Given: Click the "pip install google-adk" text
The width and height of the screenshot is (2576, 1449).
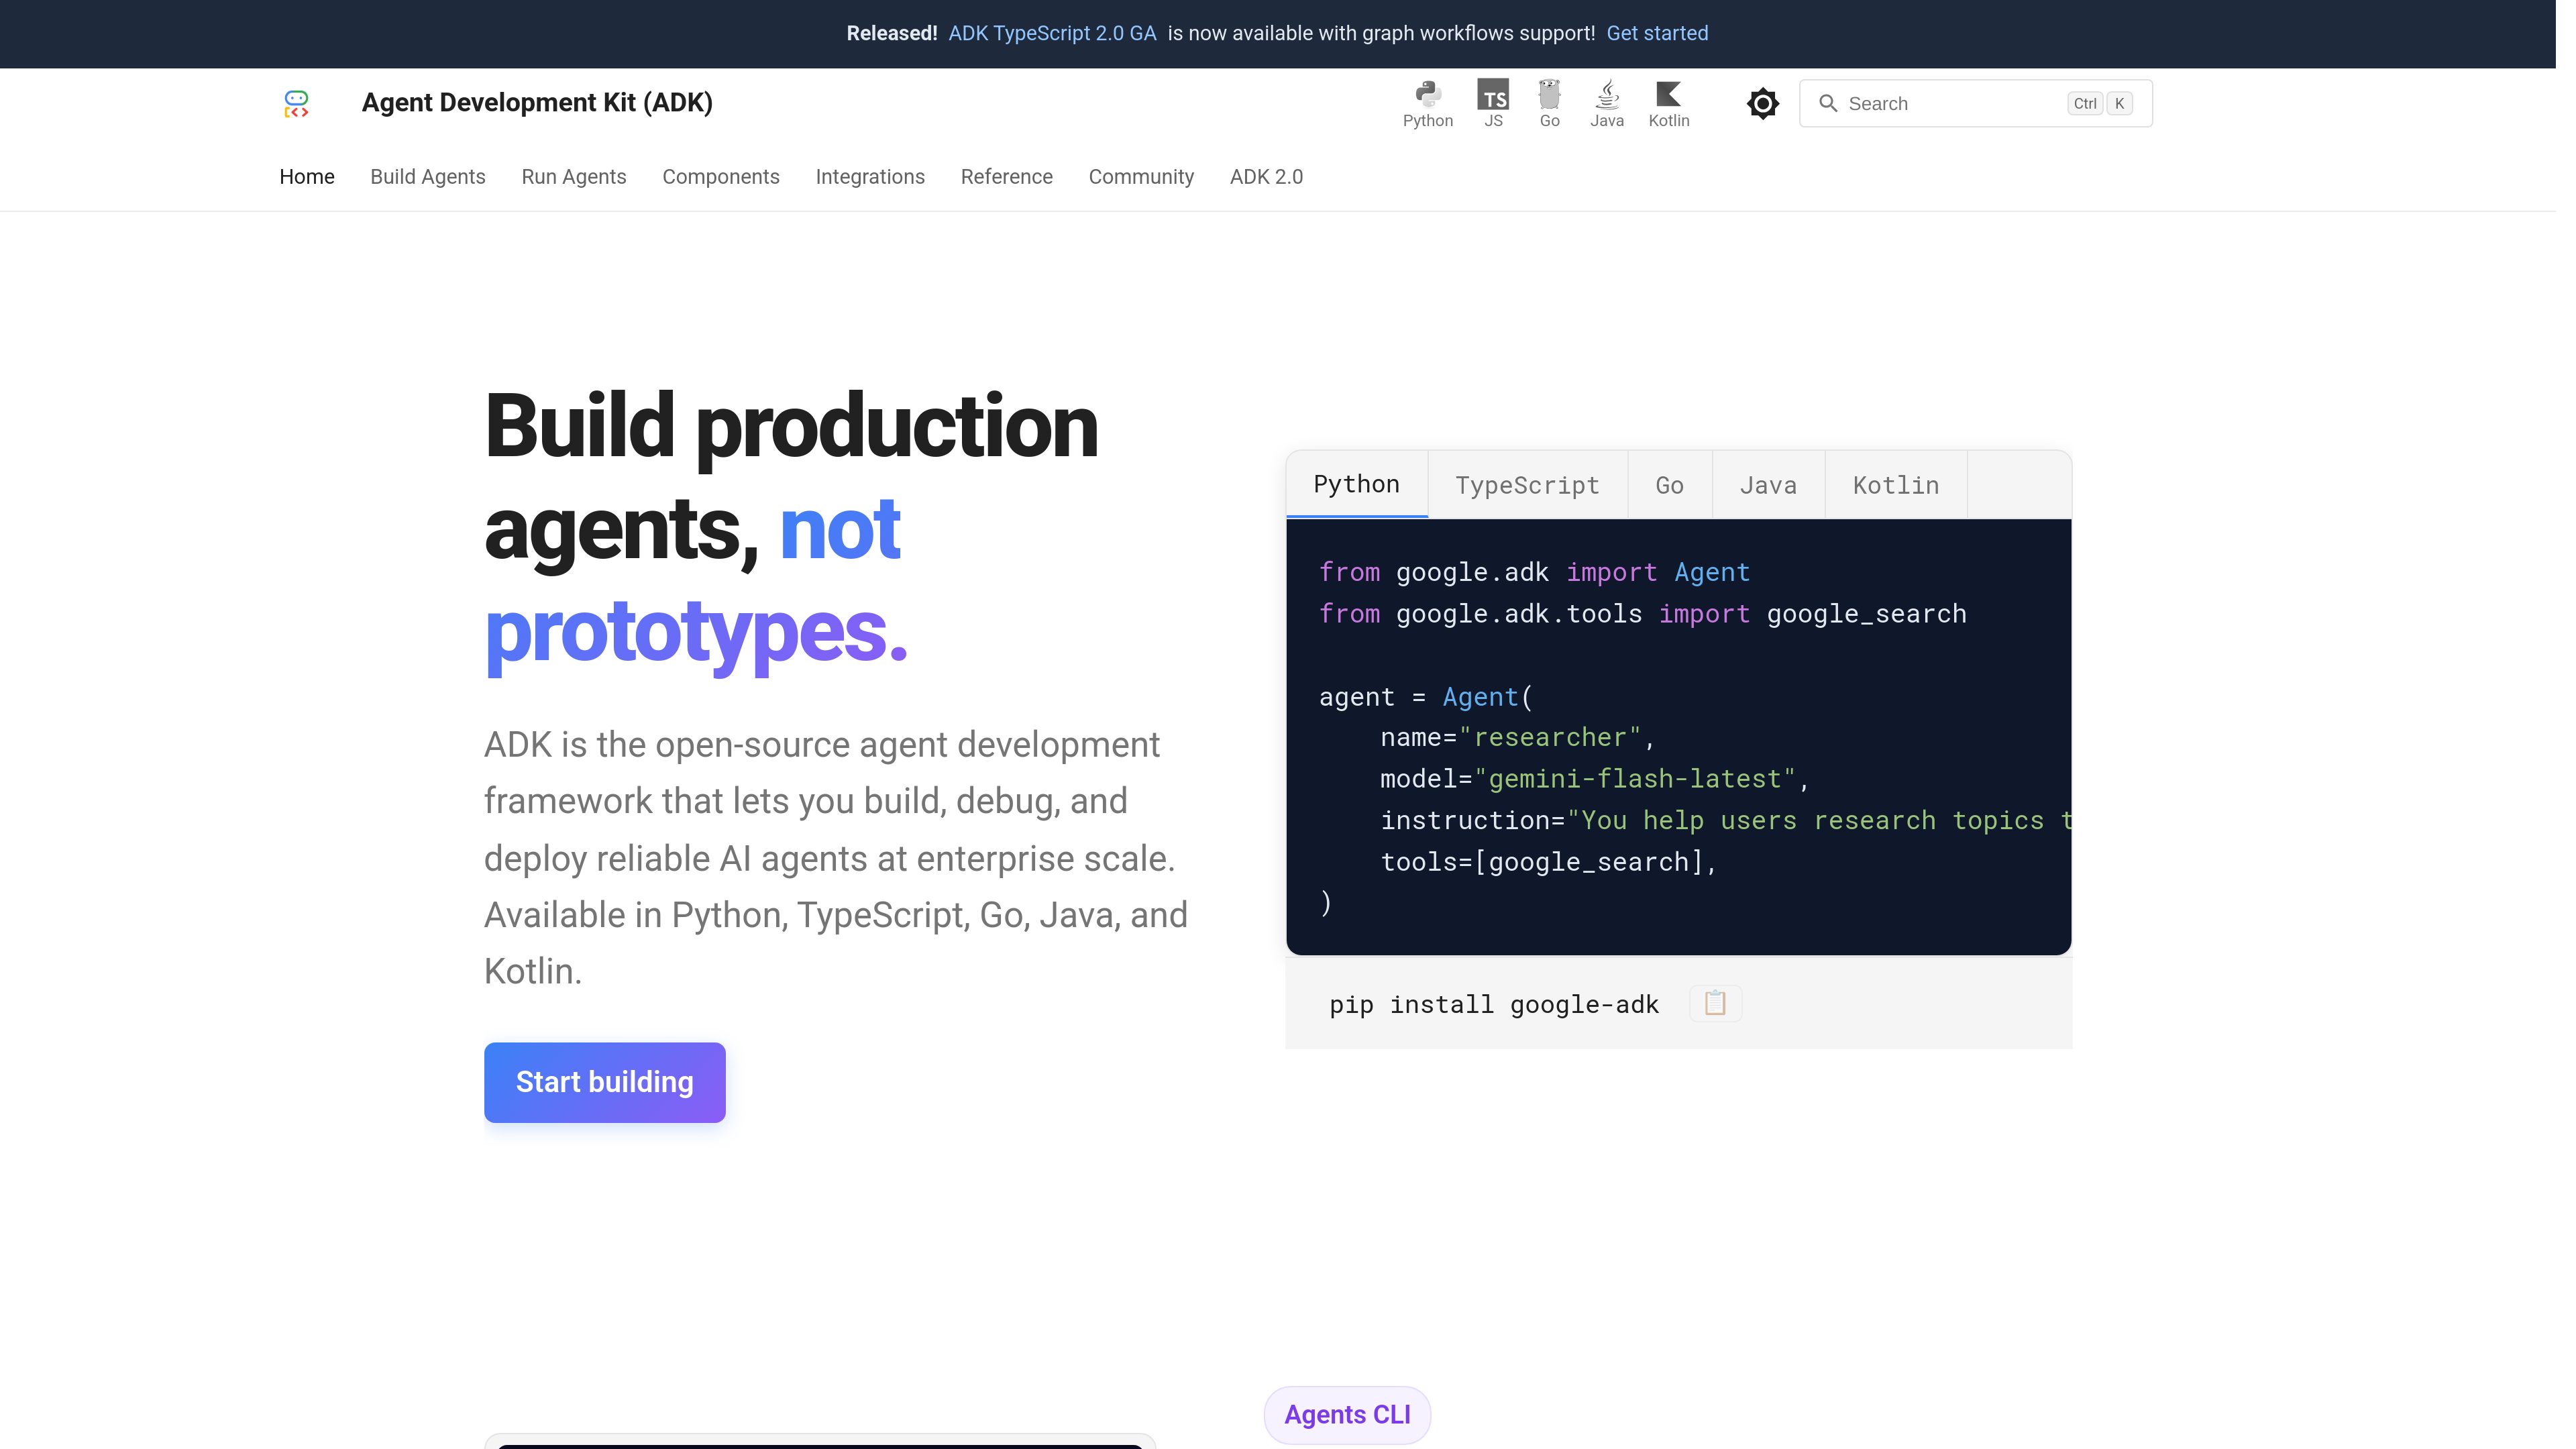Looking at the screenshot, I should tap(1493, 1004).
